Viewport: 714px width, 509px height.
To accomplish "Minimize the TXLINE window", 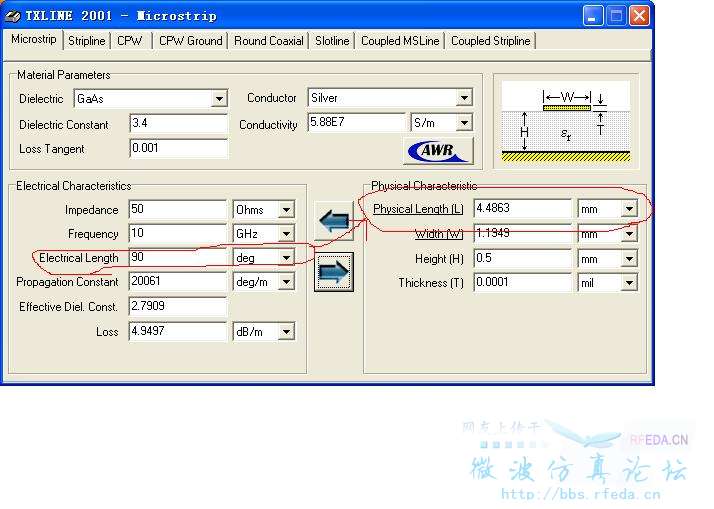I will (x=593, y=16).
